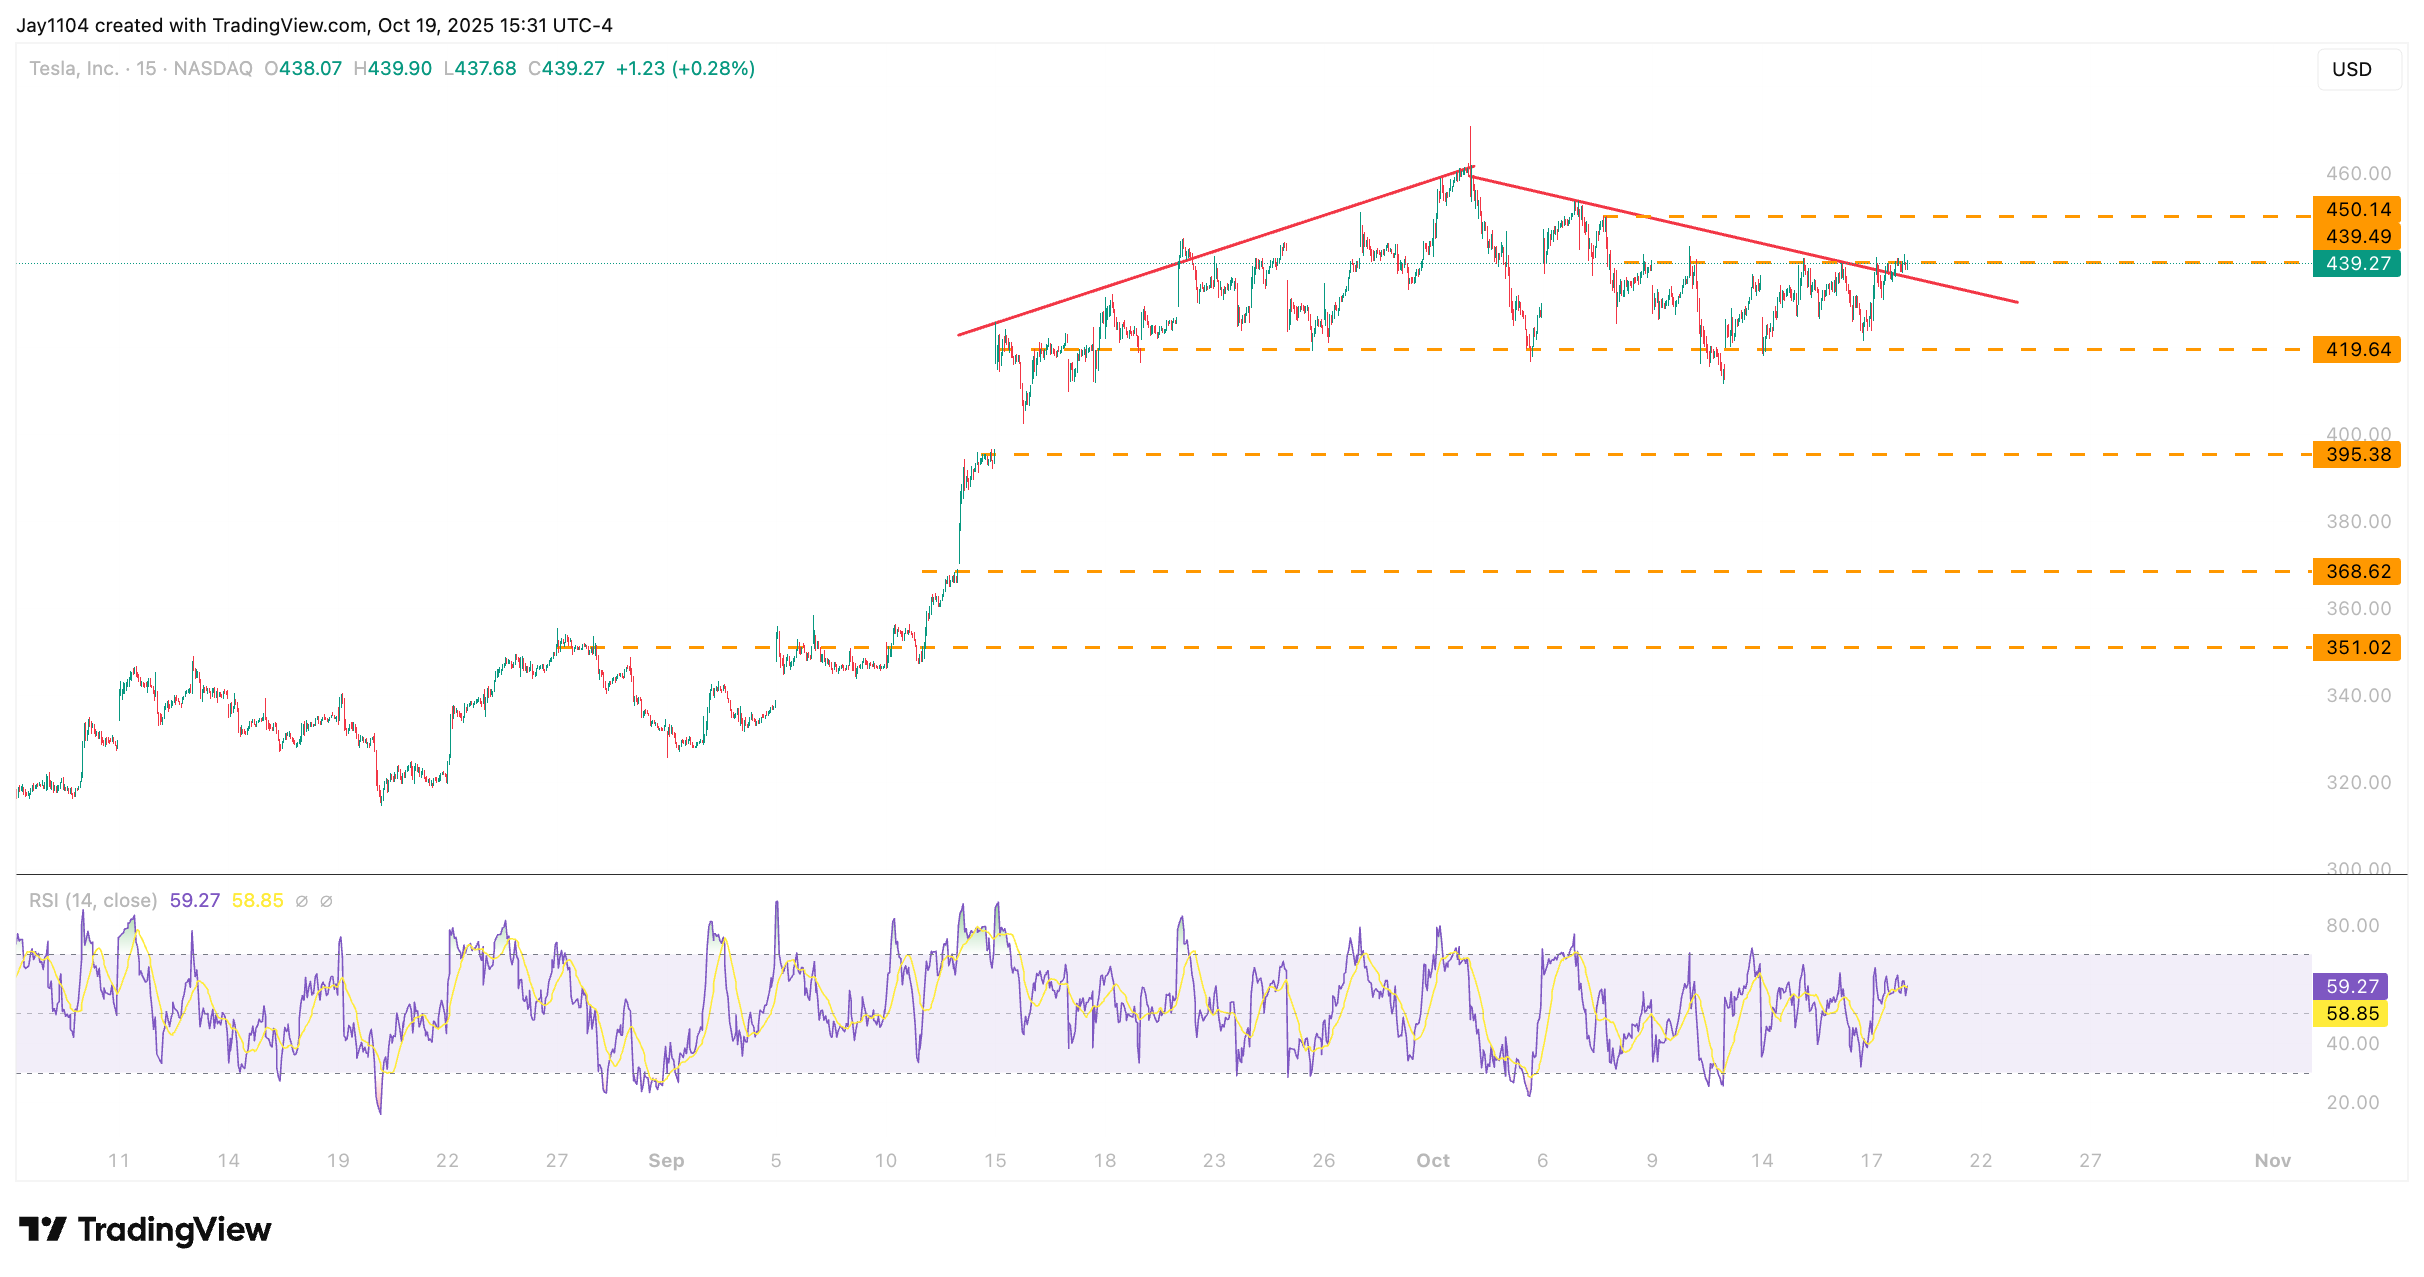Click the orange 368.62 price level tag
Screen dimensions: 2424x1277
(2356, 571)
